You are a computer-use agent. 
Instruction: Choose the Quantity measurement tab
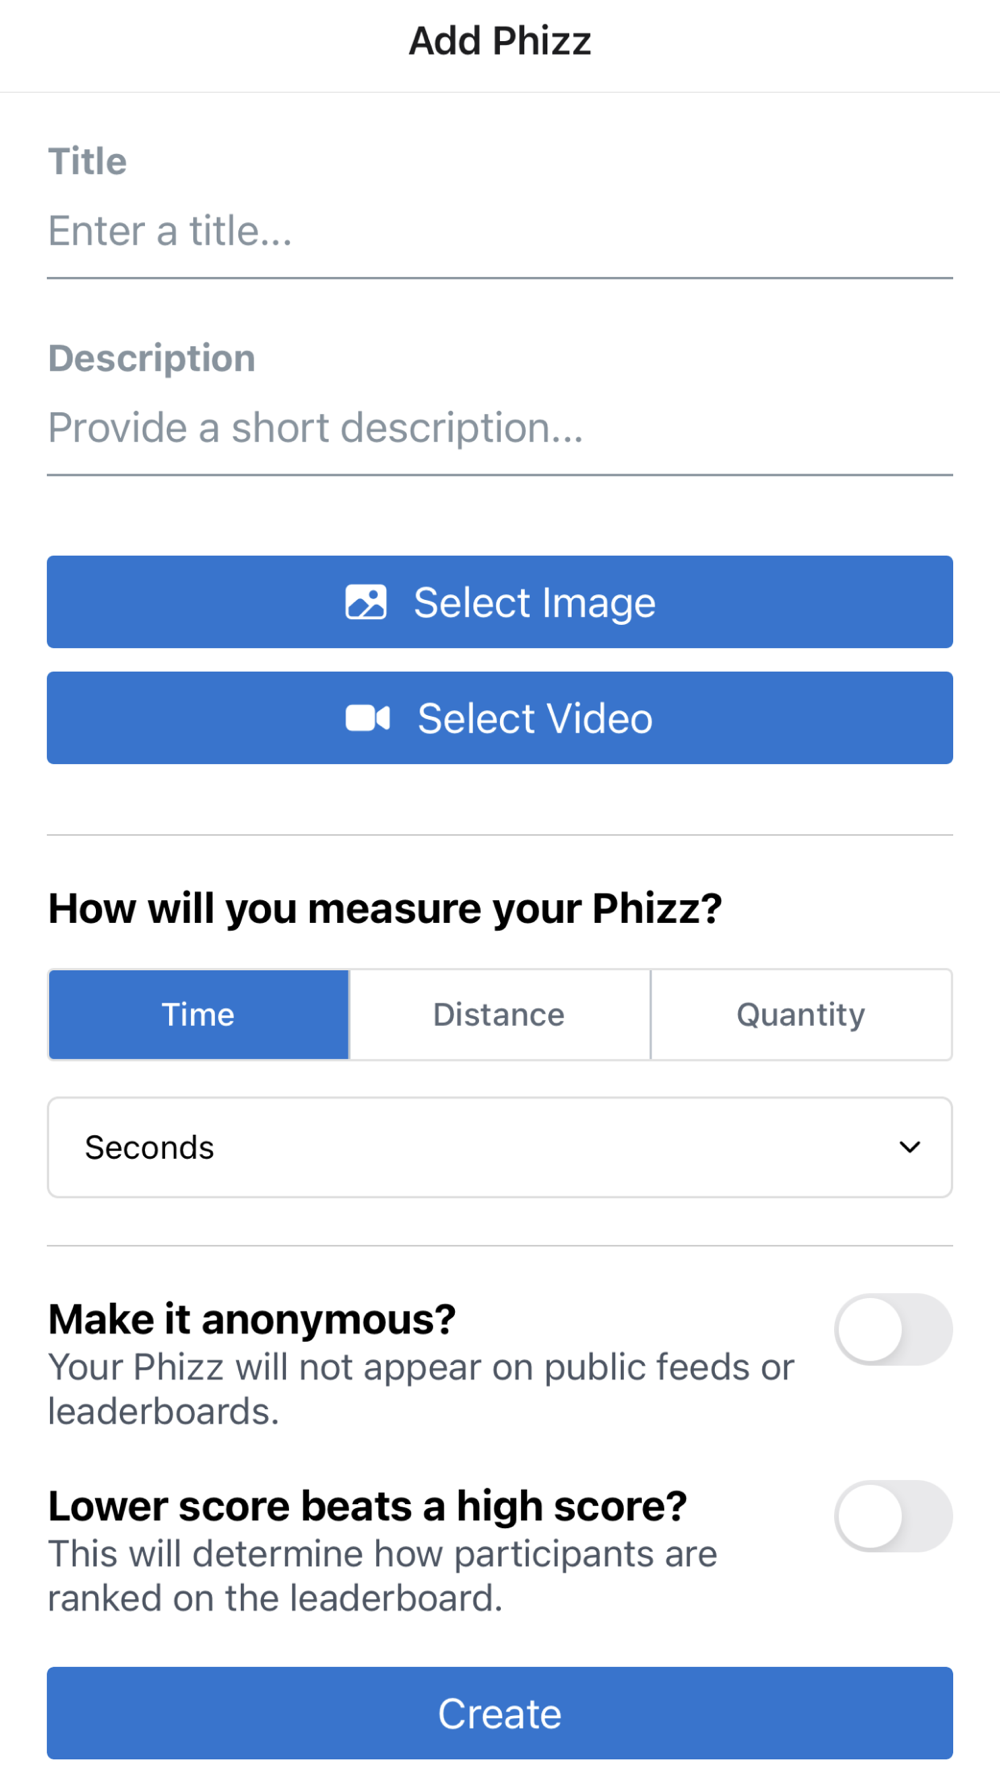[800, 1014]
